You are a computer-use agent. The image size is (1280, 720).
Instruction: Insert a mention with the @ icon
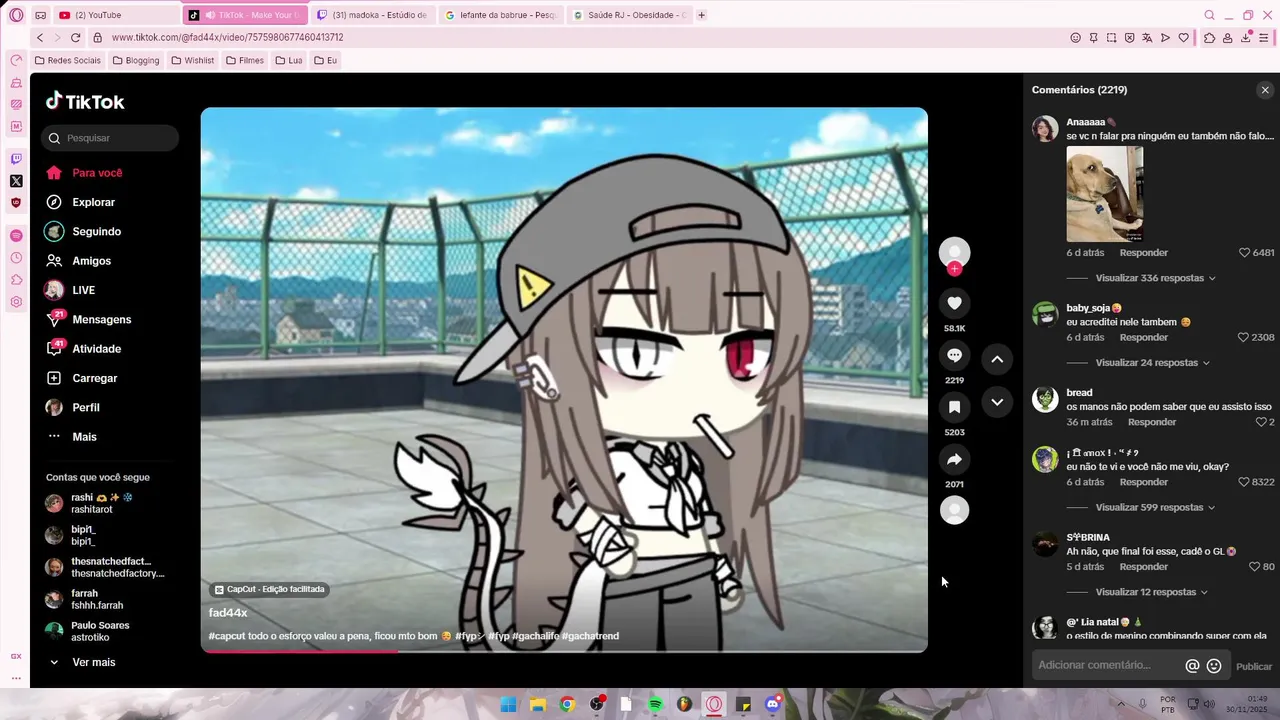point(1192,666)
